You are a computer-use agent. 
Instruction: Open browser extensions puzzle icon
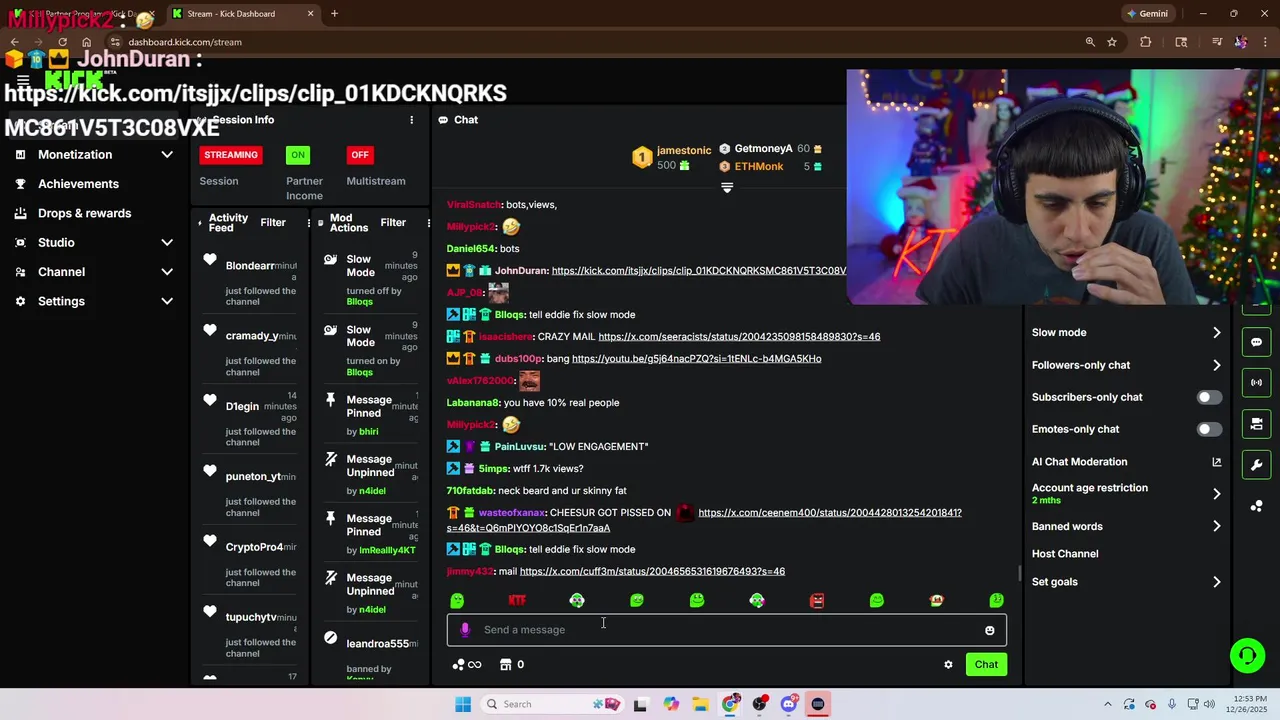point(1146,42)
